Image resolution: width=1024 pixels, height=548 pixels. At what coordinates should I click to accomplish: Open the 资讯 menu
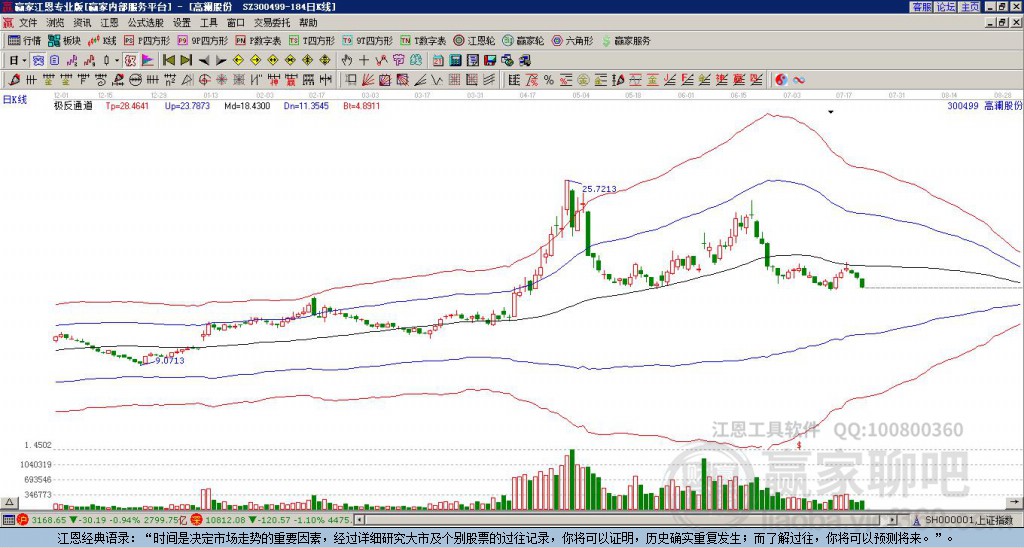point(82,23)
